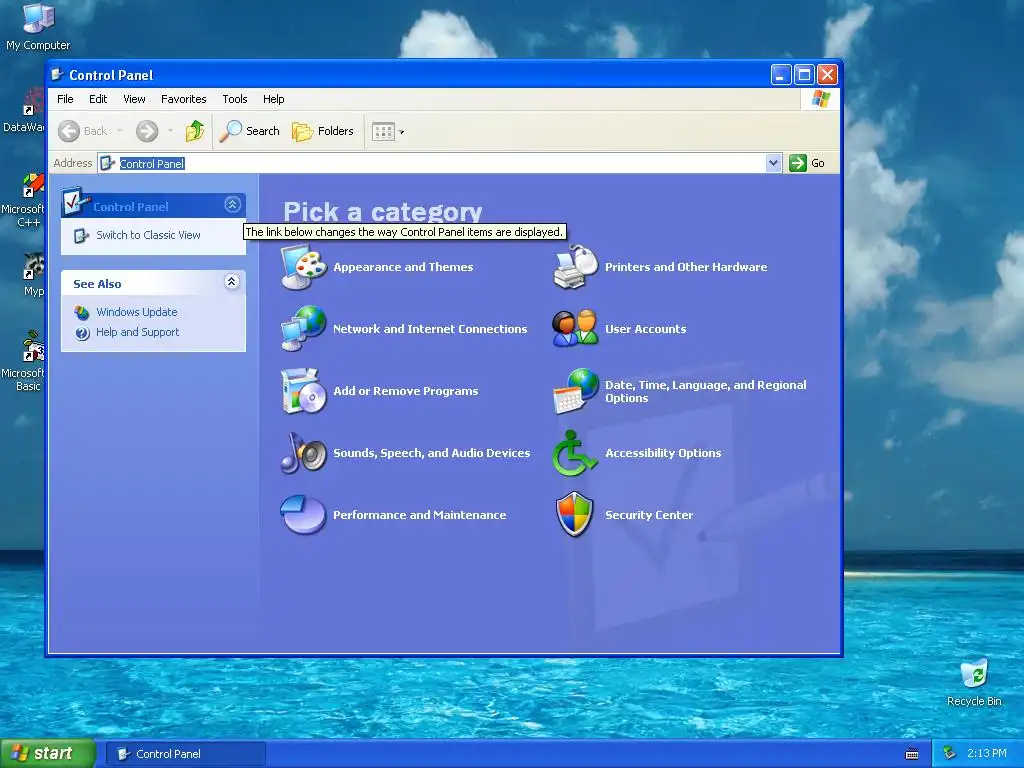Minimize the Control Panel window
Screen dimensions: 1024x768
pos(781,74)
